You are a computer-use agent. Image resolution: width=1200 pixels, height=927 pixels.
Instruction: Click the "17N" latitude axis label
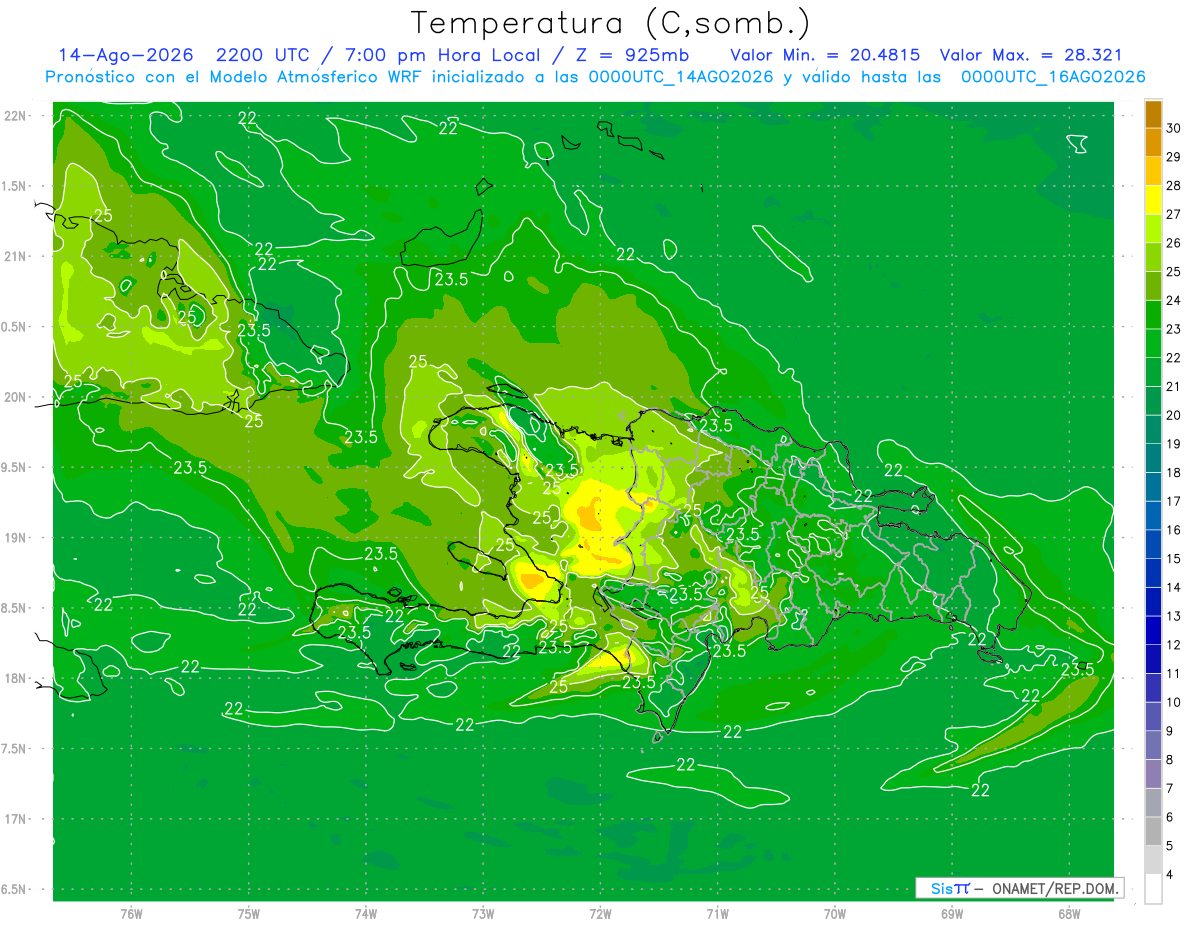coord(15,819)
